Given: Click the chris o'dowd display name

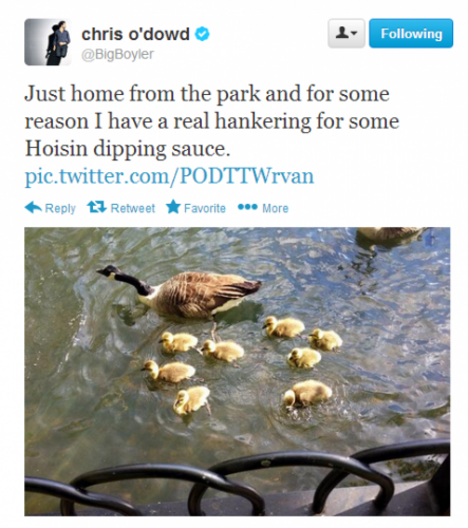Looking at the screenshot, I should coord(135,34).
